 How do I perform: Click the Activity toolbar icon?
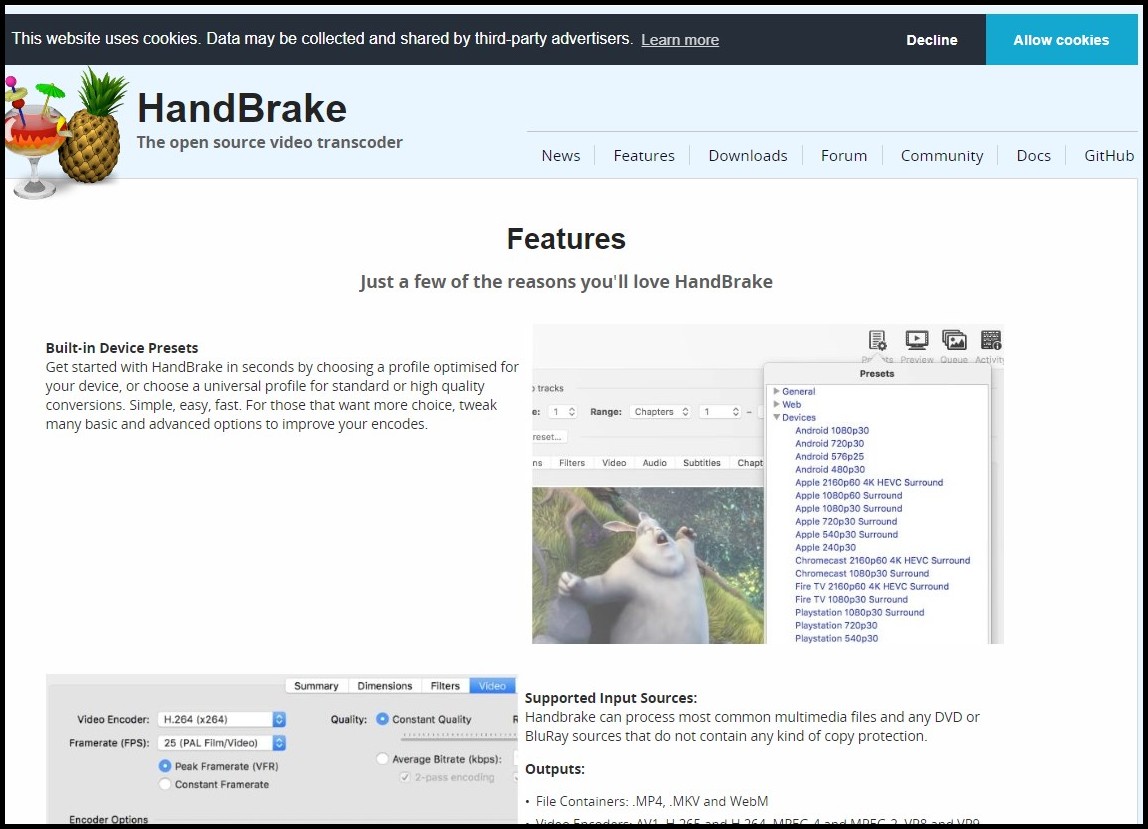point(991,341)
